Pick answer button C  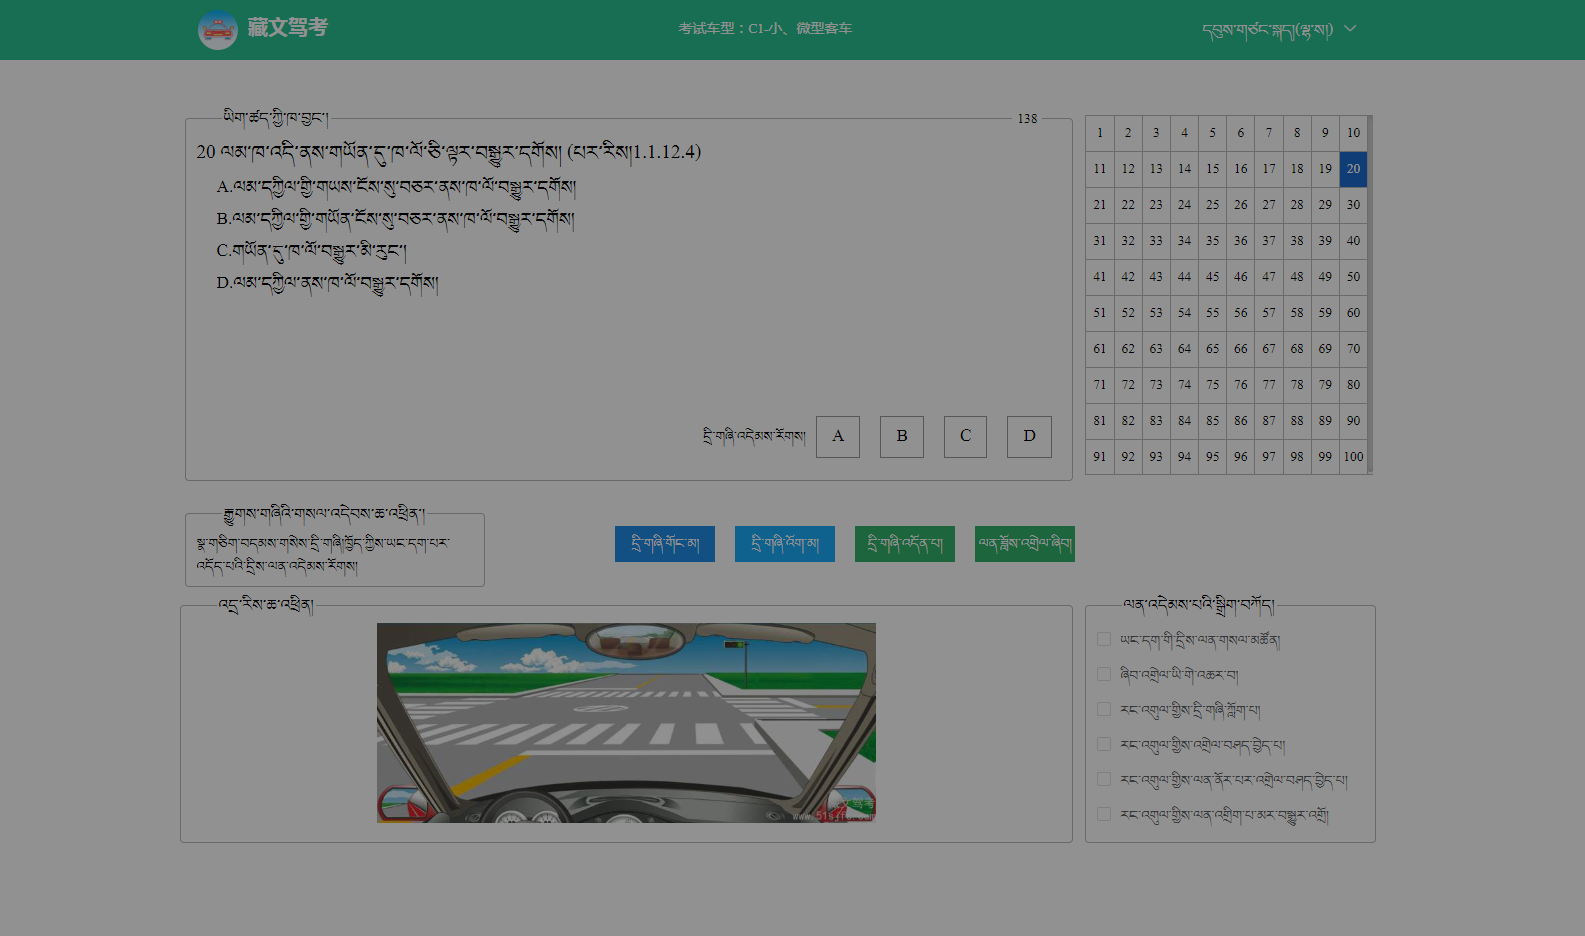pos(965,437)
